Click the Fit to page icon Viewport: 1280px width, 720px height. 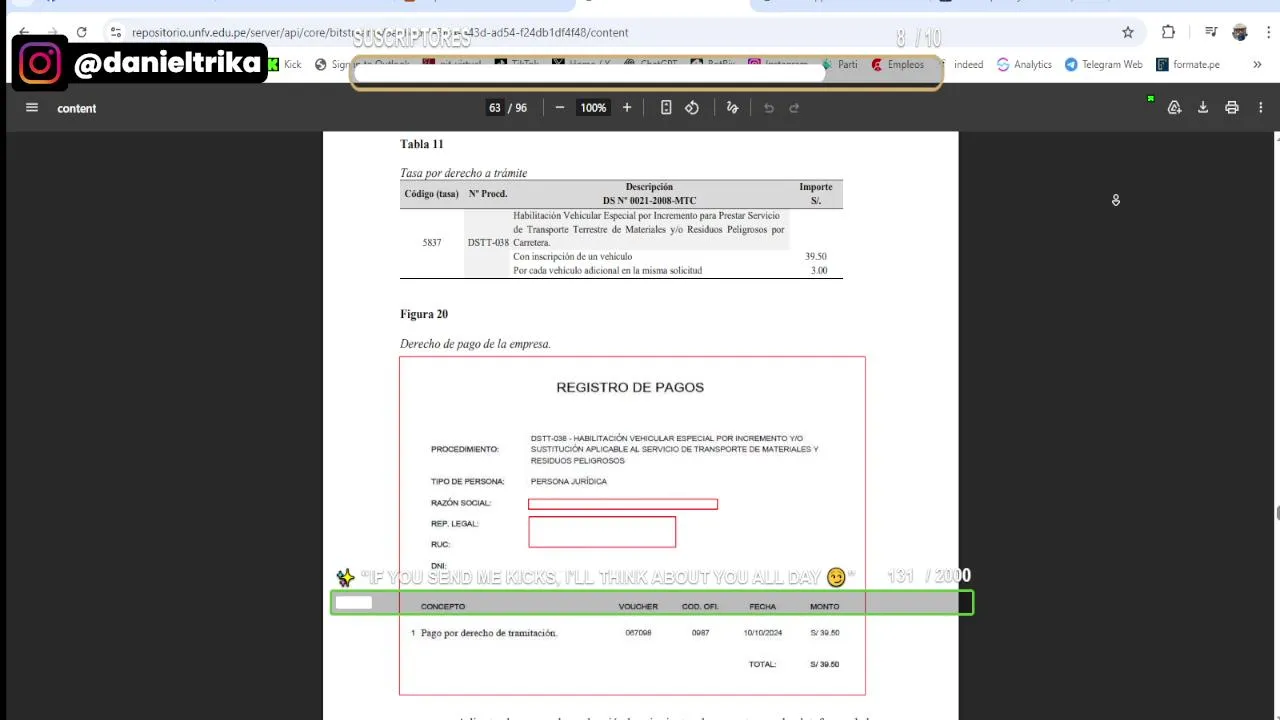tap(666, 108)
